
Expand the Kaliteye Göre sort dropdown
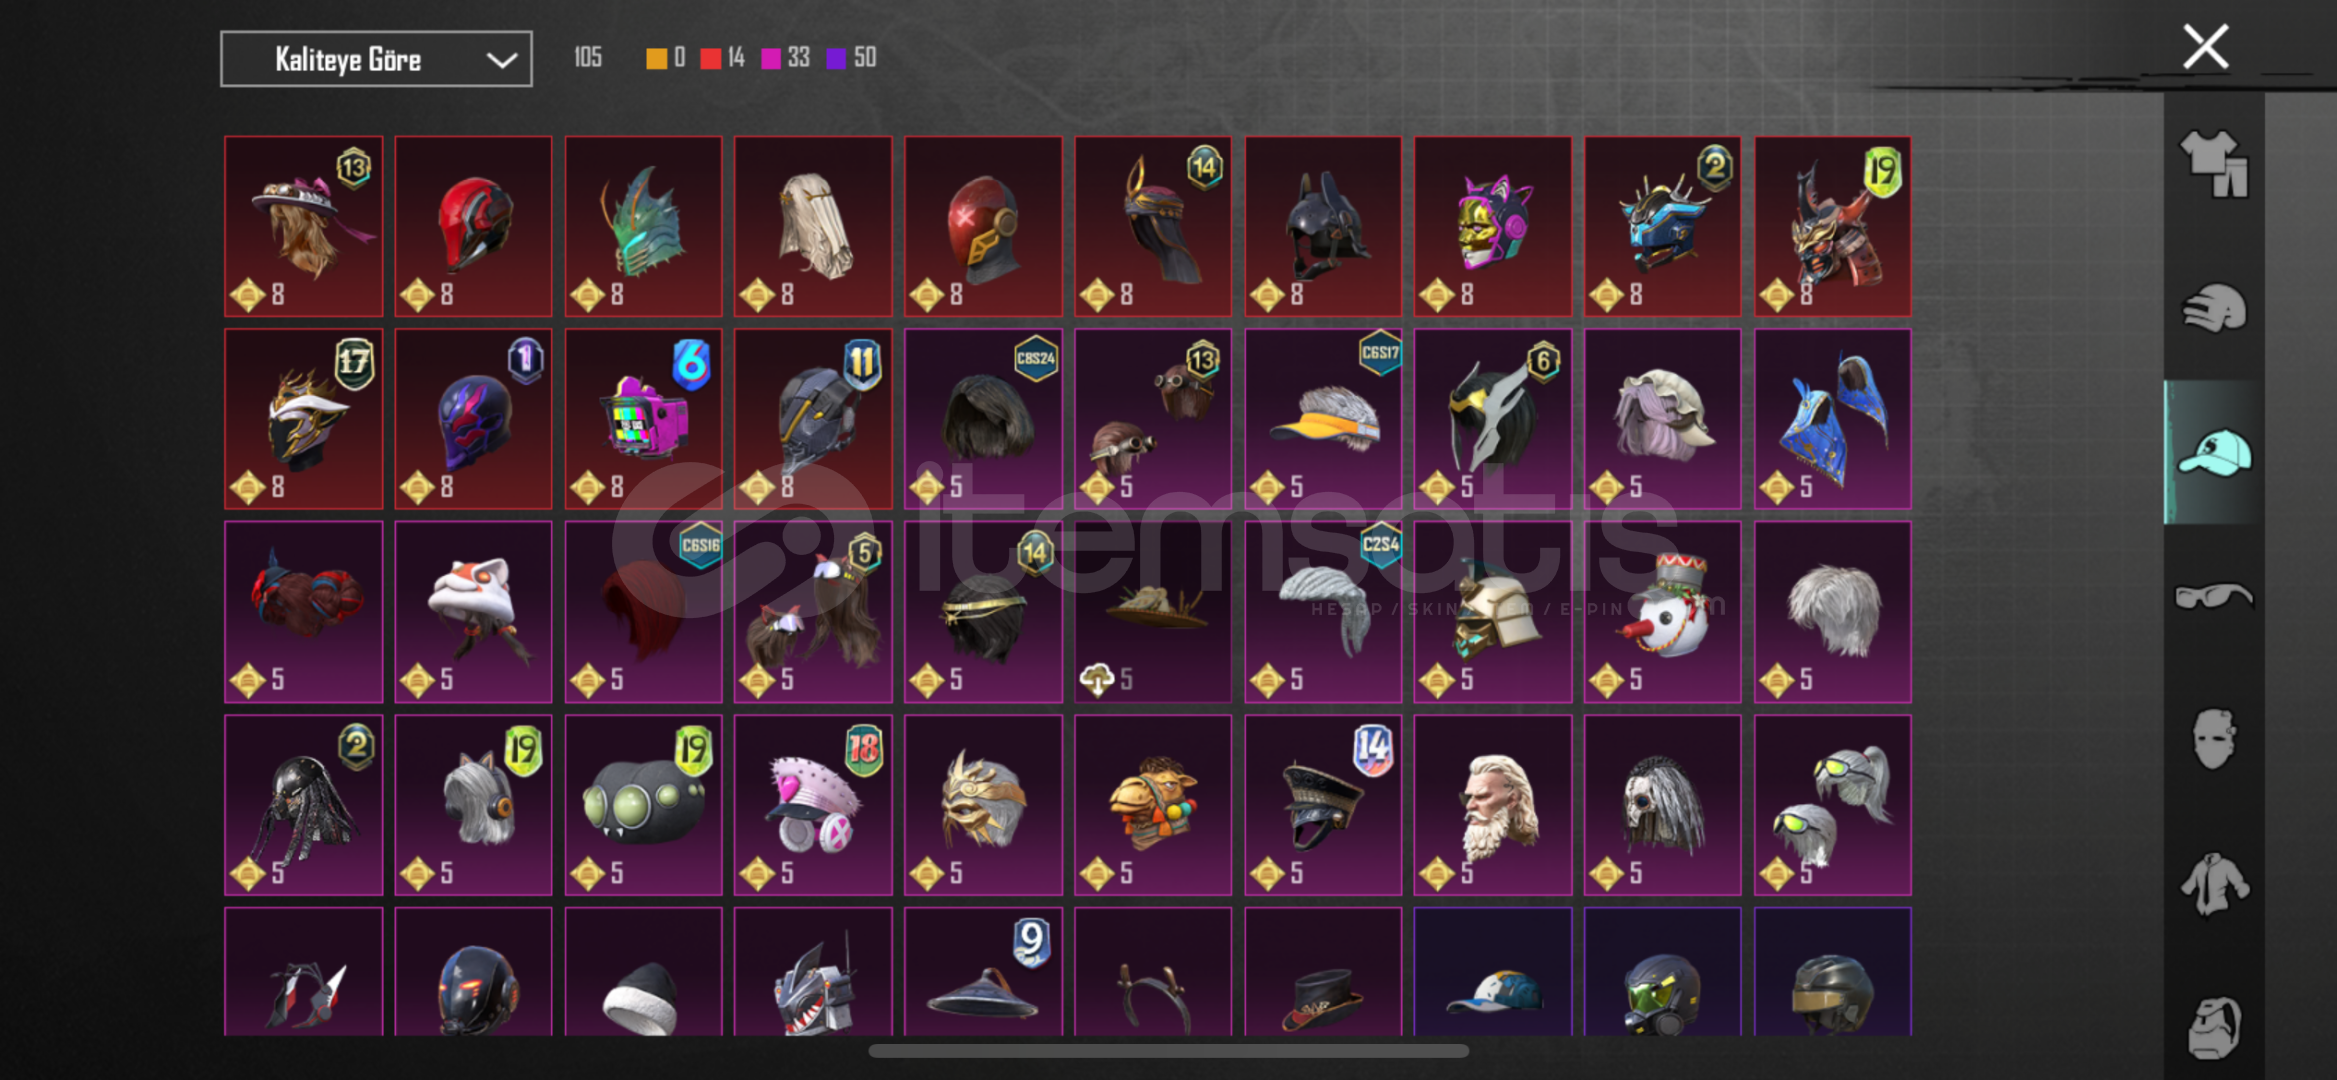pos(376,59)
